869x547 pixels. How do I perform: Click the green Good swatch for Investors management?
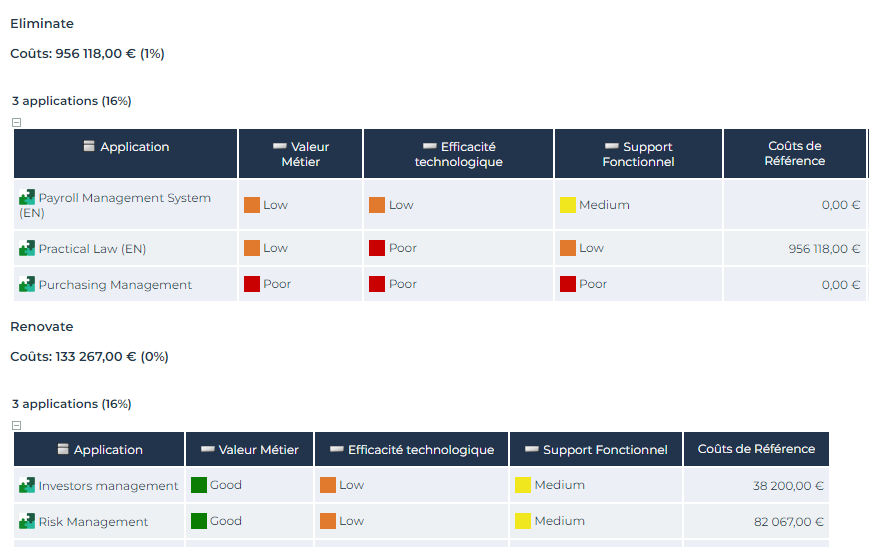point(199,485)
